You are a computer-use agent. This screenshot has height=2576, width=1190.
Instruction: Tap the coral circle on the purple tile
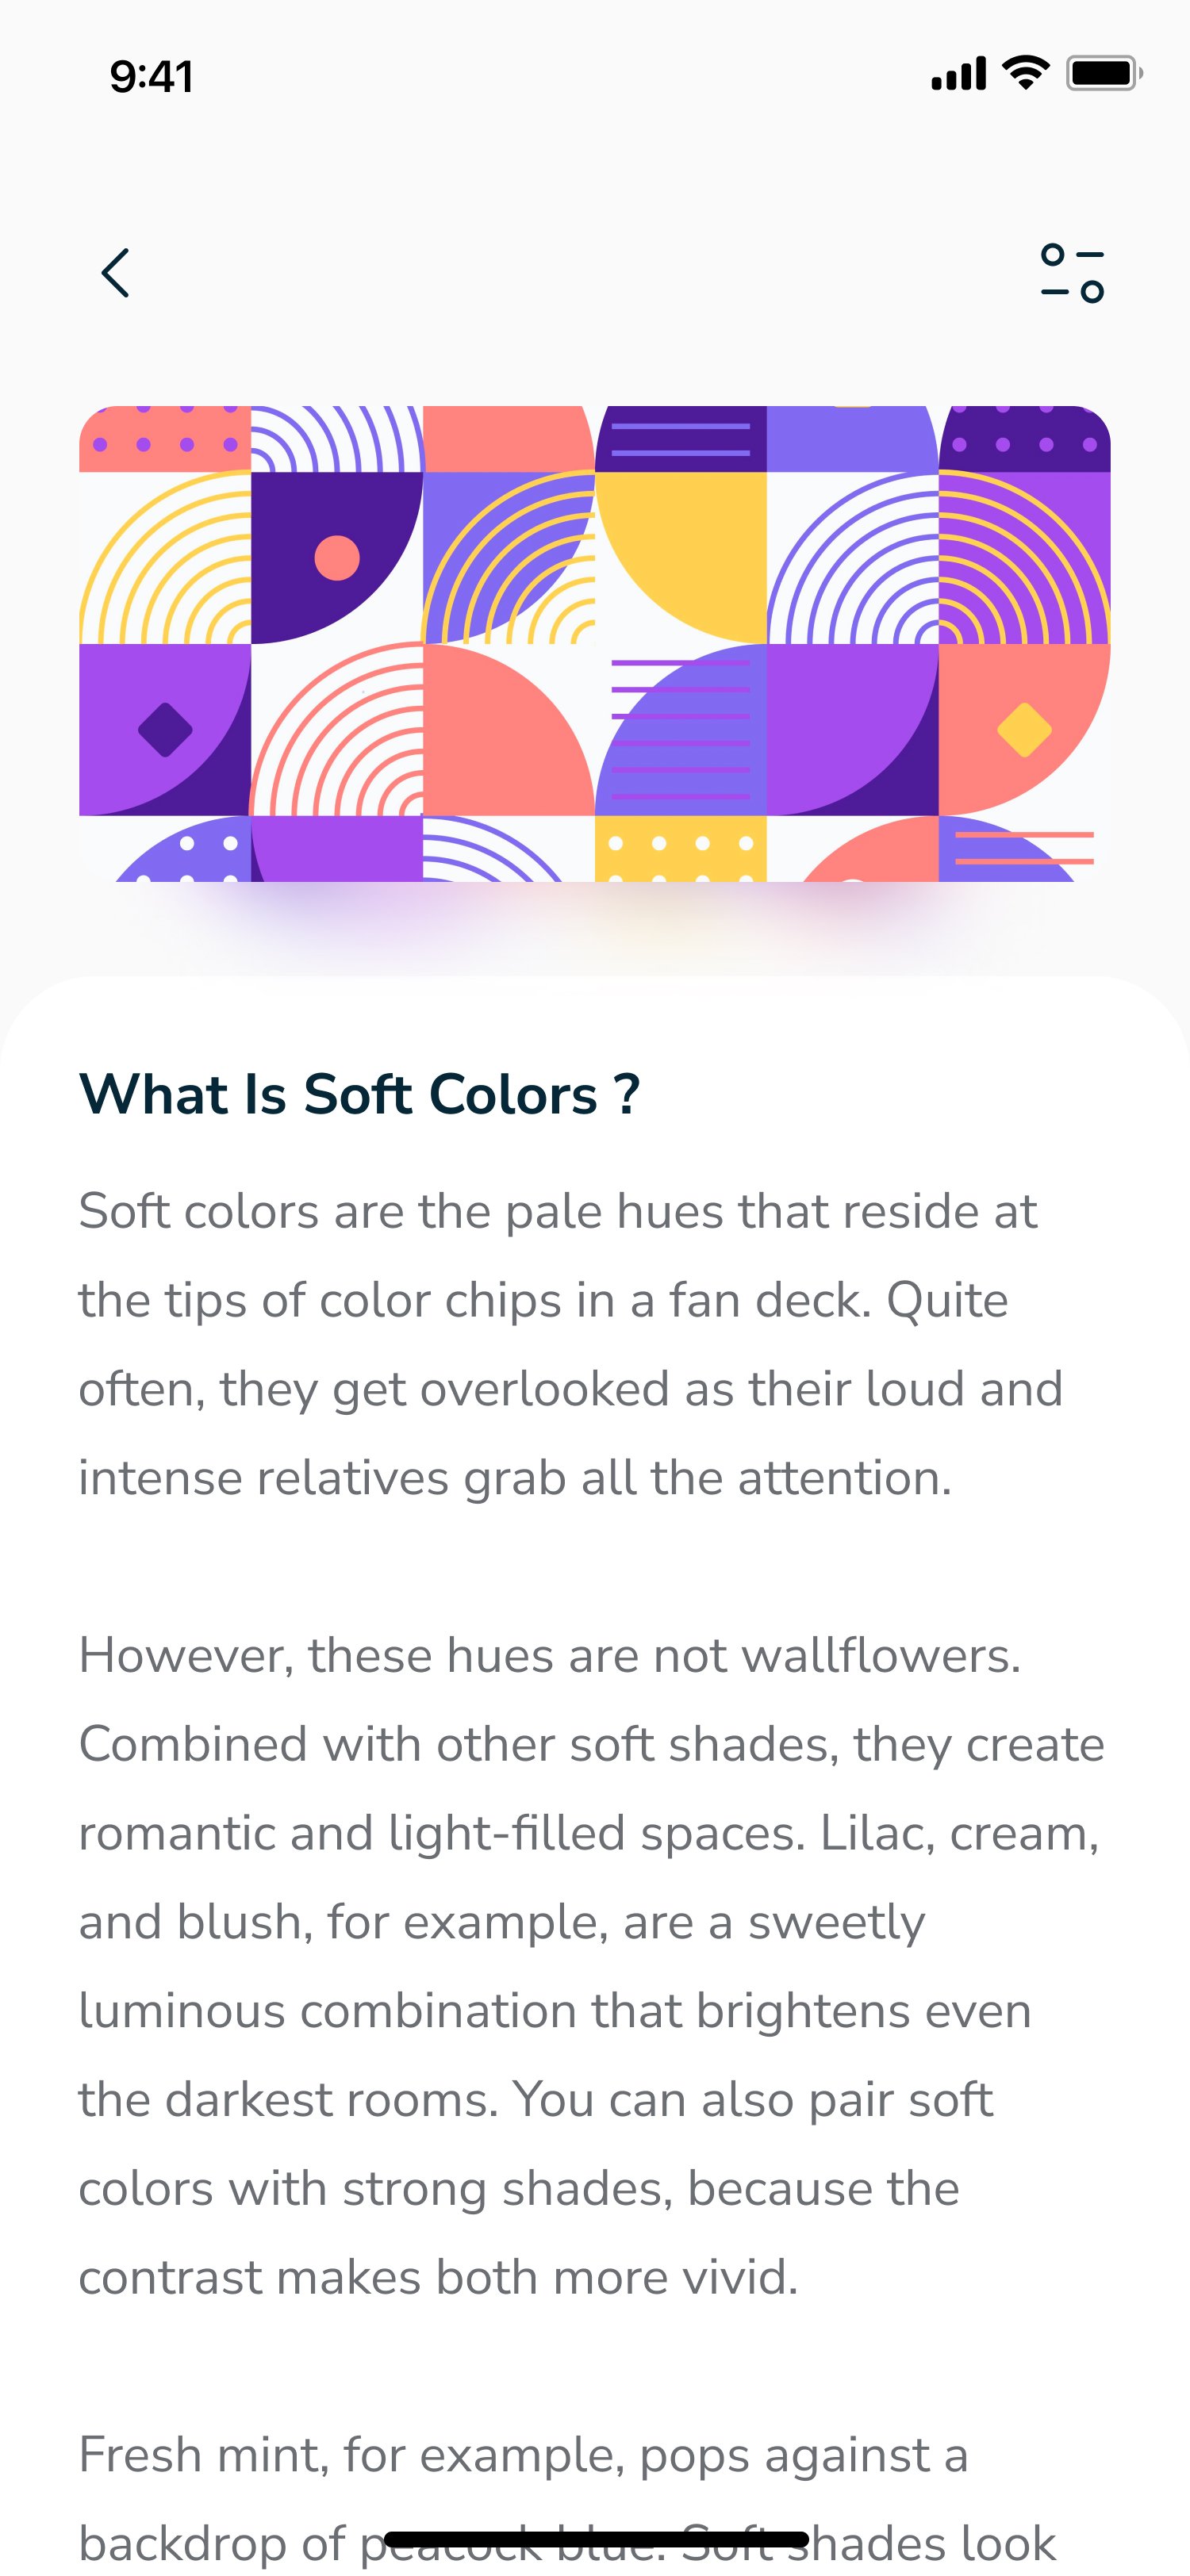click(337, 558)
